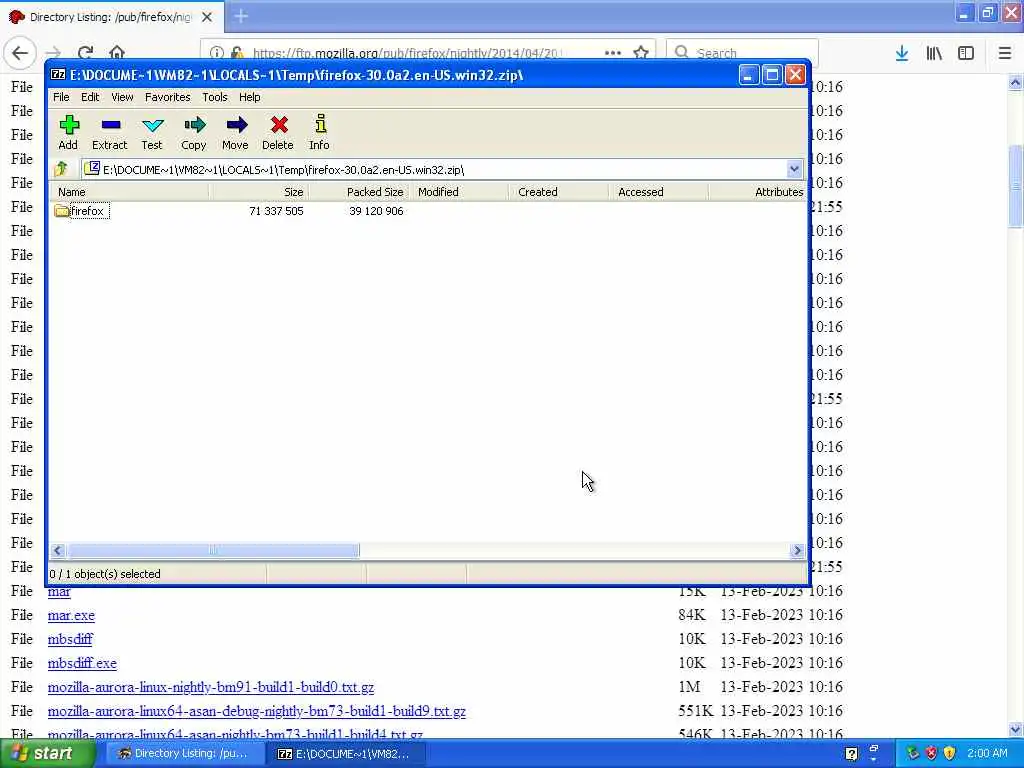The width and height of the screenshot is (1024, 768).
Task: Choose the Move toolbar icon
Action: click(x=236, y=133)
